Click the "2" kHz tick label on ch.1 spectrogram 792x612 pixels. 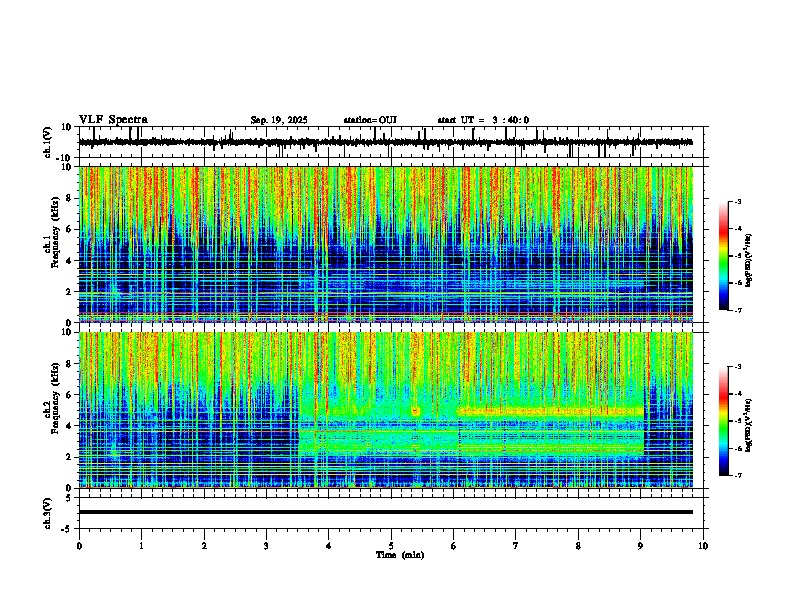pos(69,292)
